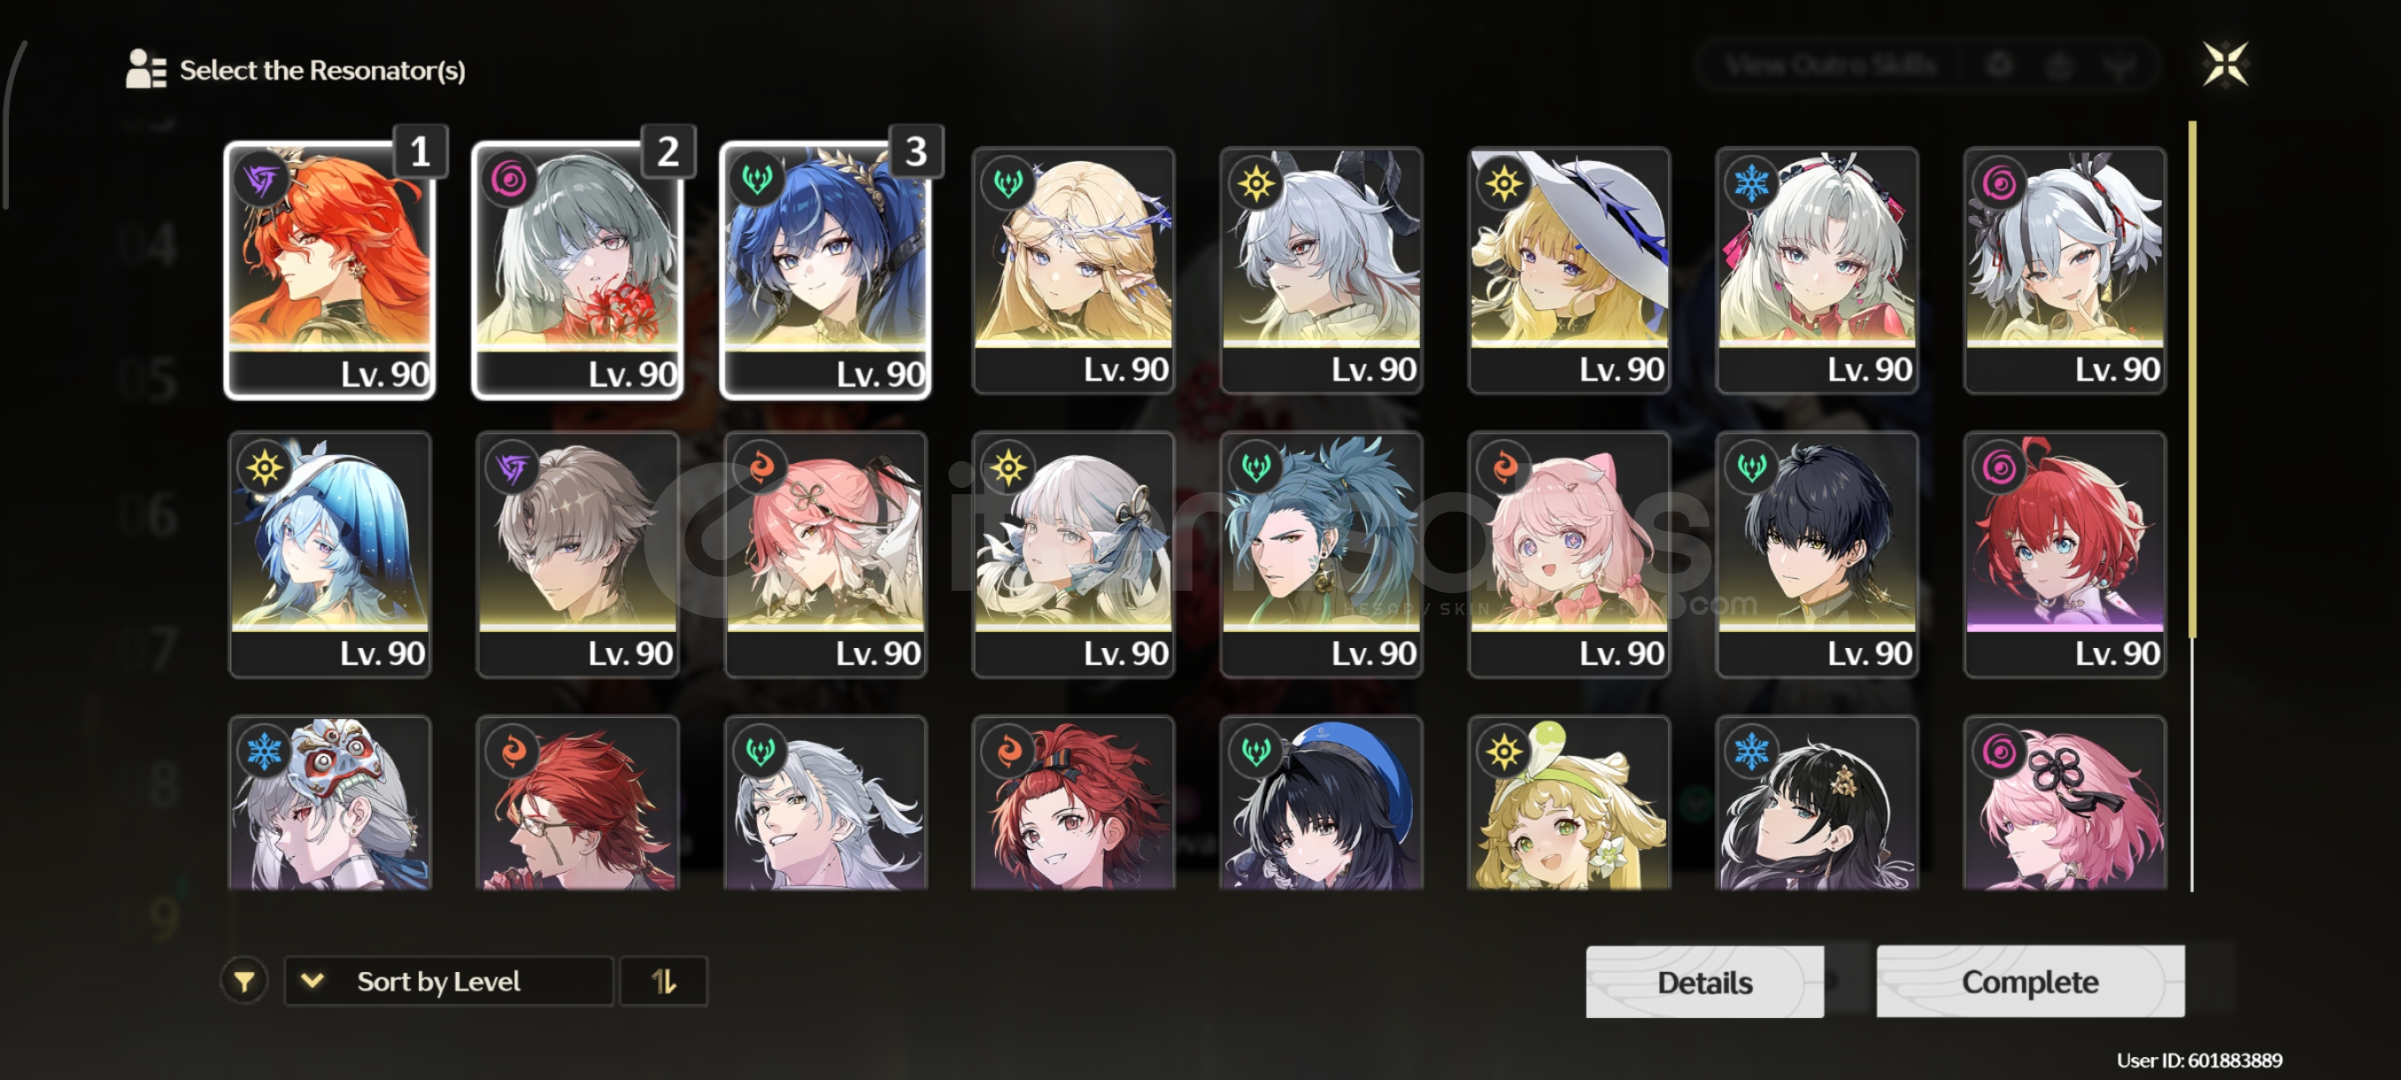Click the dropdown chevron beside Sort by Level
This screenshot has height=1080, width=2401.
(x=312, y=981)
